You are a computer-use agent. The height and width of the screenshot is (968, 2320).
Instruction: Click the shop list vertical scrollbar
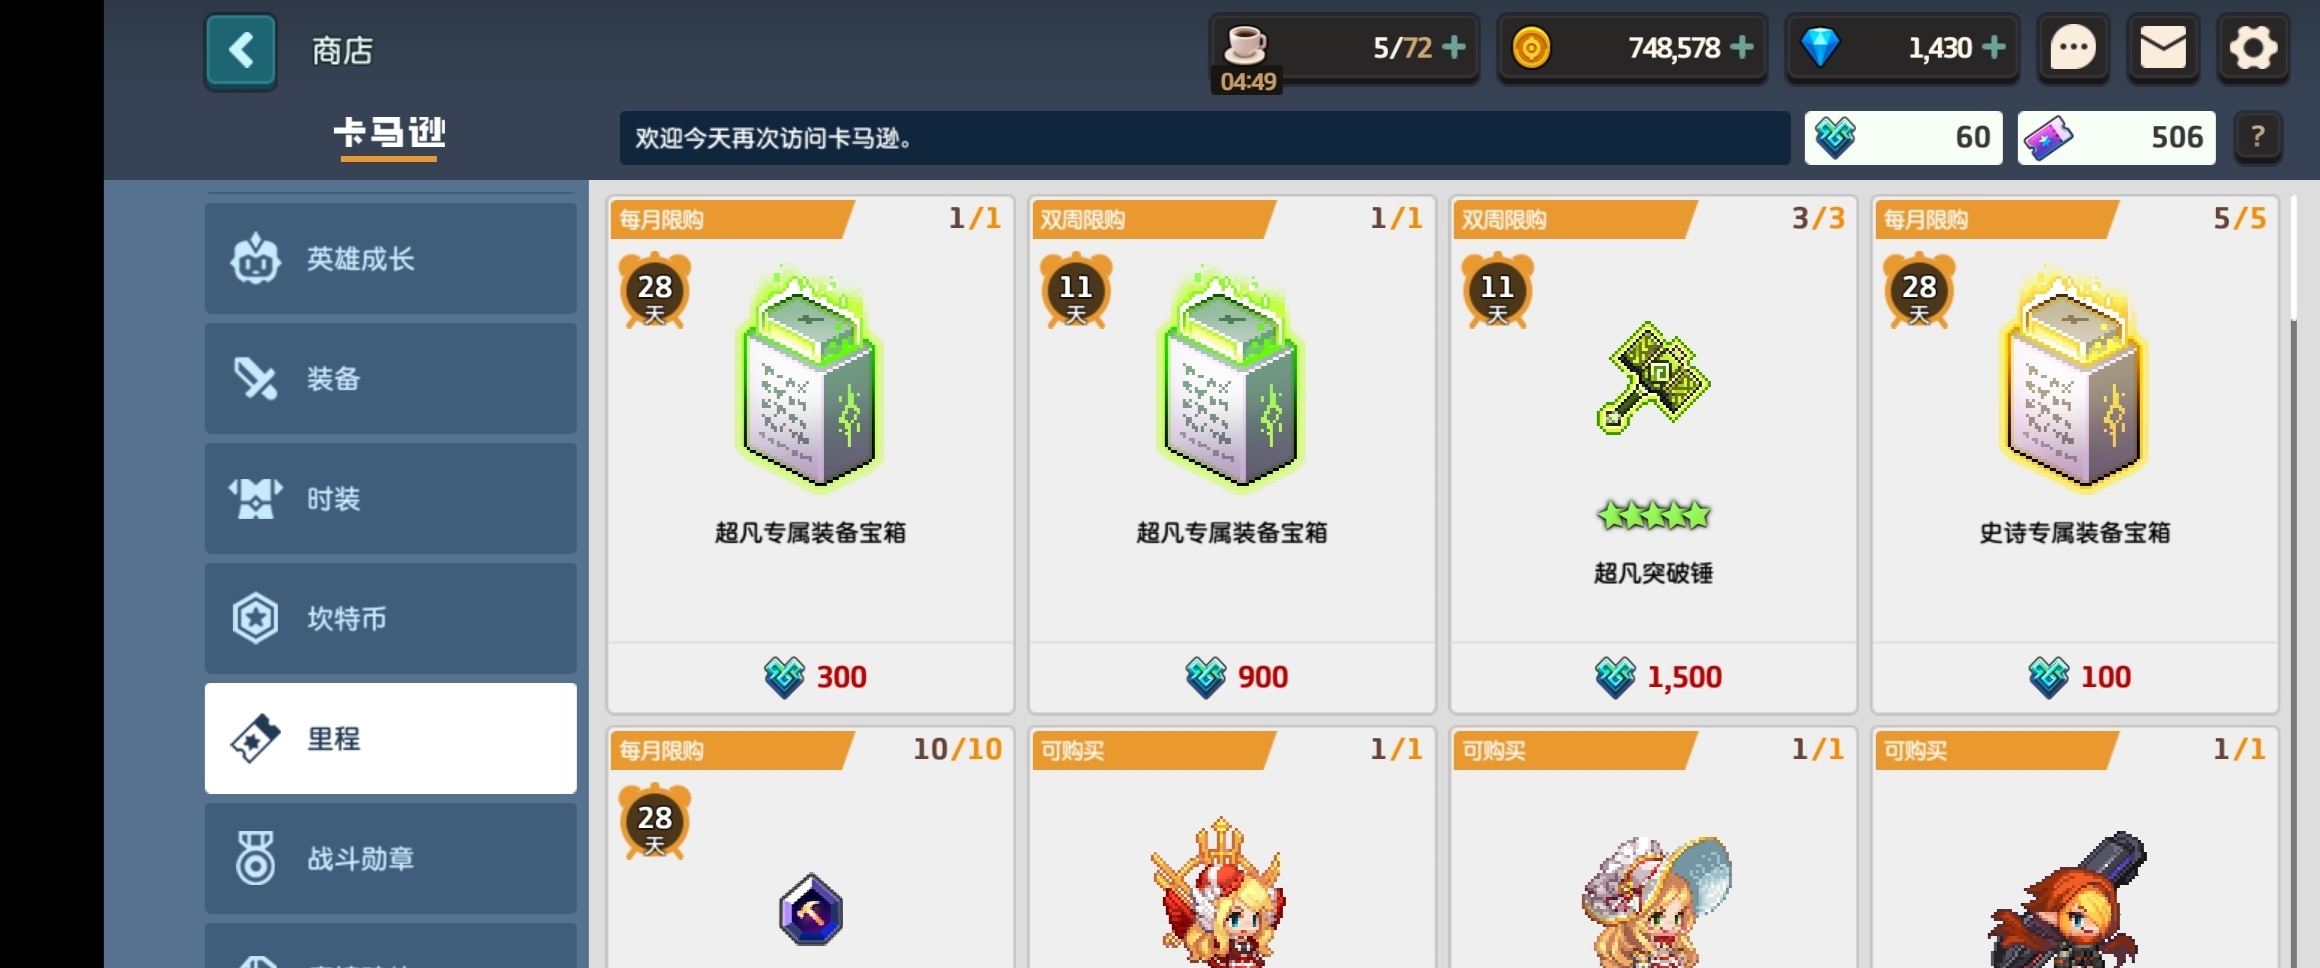[x=2293, y=580]
